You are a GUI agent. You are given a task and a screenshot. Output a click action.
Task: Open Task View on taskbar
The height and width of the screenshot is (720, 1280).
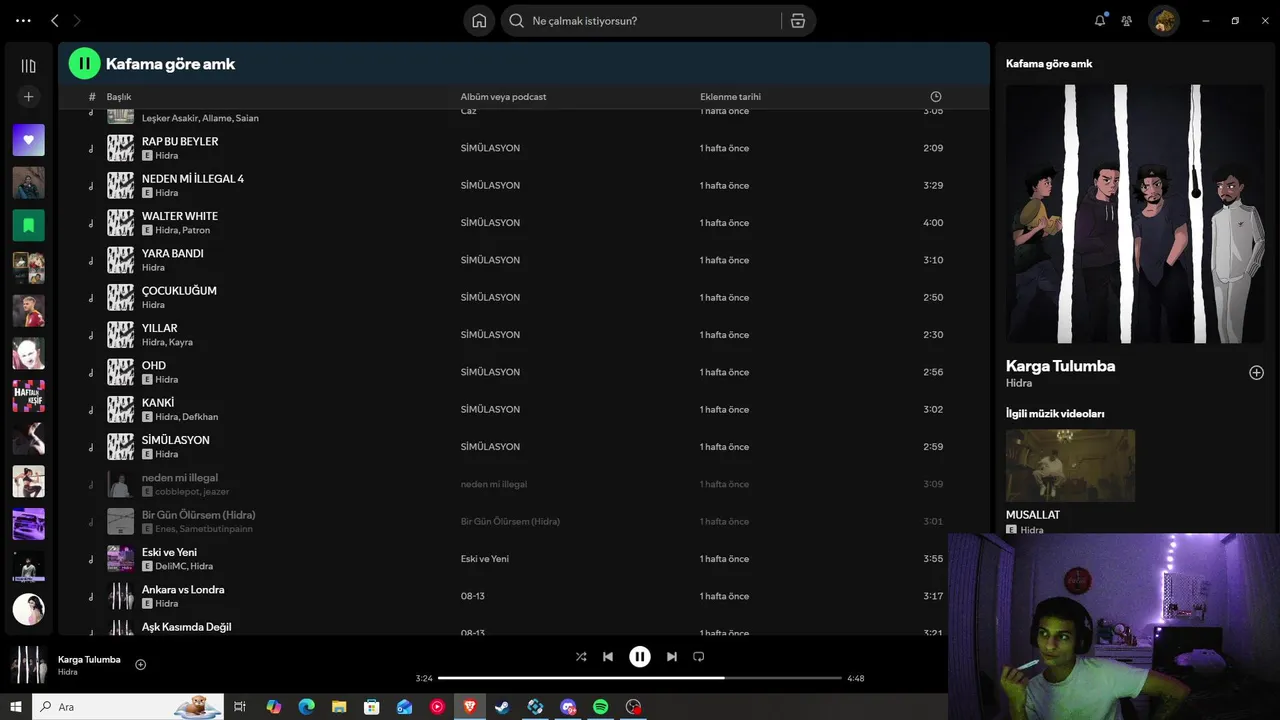(x=240, y=707)
